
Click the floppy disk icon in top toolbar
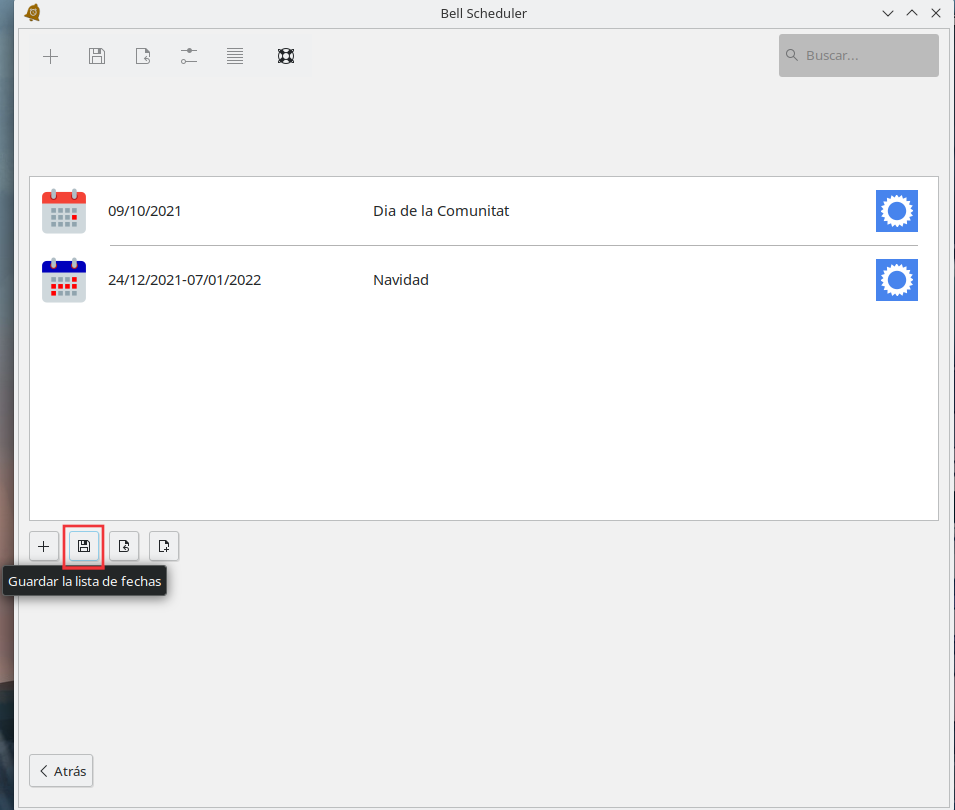[x=97, y=56]
